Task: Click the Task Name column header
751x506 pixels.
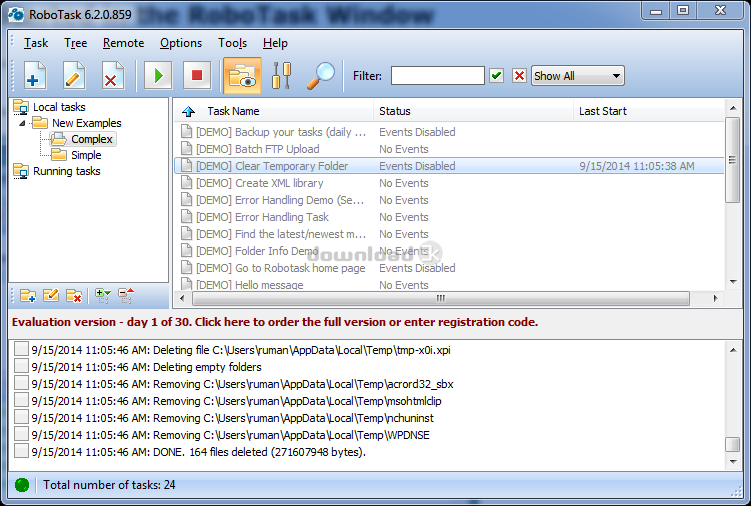Action: [233, 111]
